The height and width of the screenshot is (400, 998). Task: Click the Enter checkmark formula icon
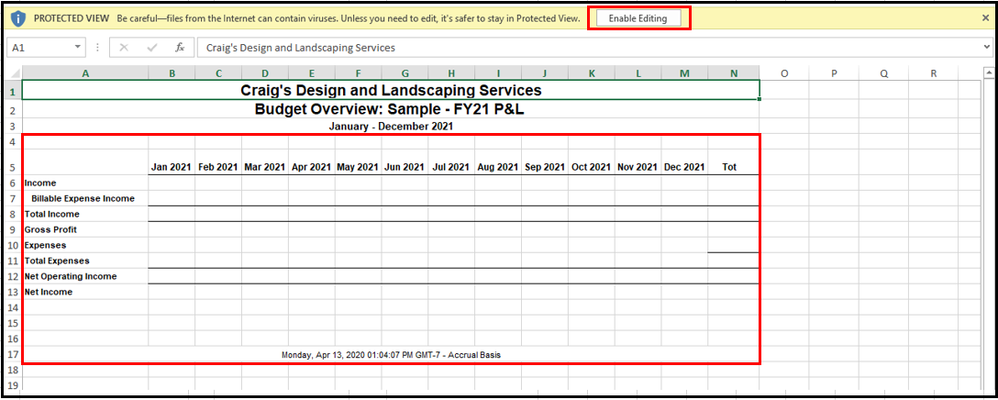pos(151,47)
